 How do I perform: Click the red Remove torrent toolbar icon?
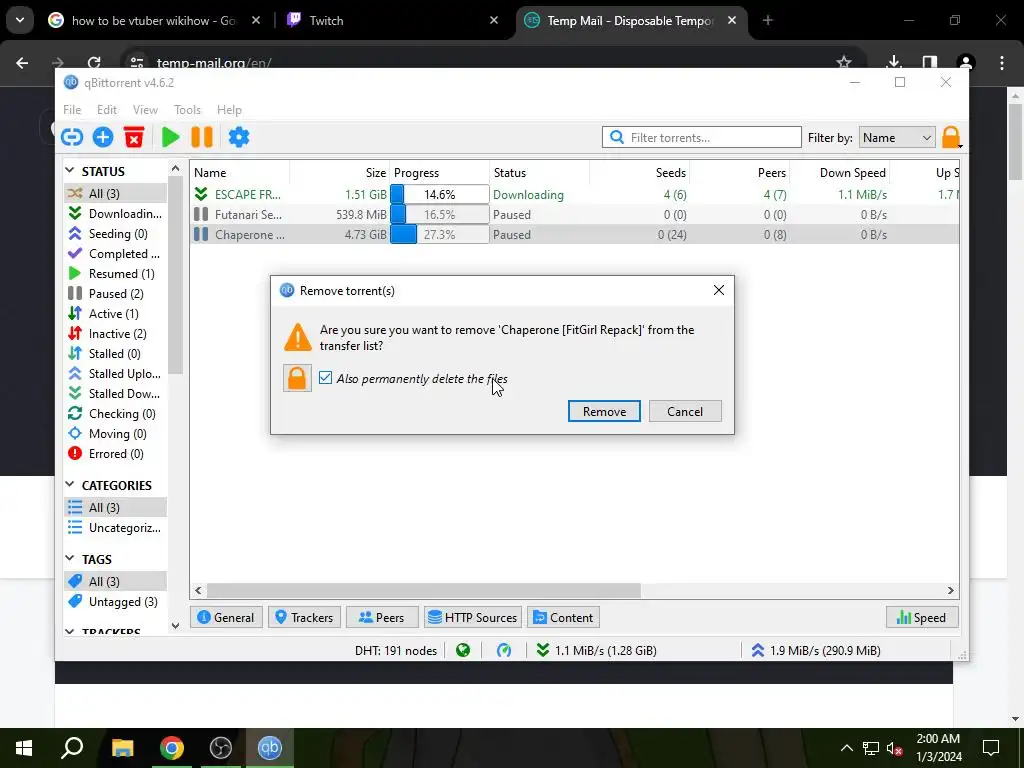pos(134,137)
